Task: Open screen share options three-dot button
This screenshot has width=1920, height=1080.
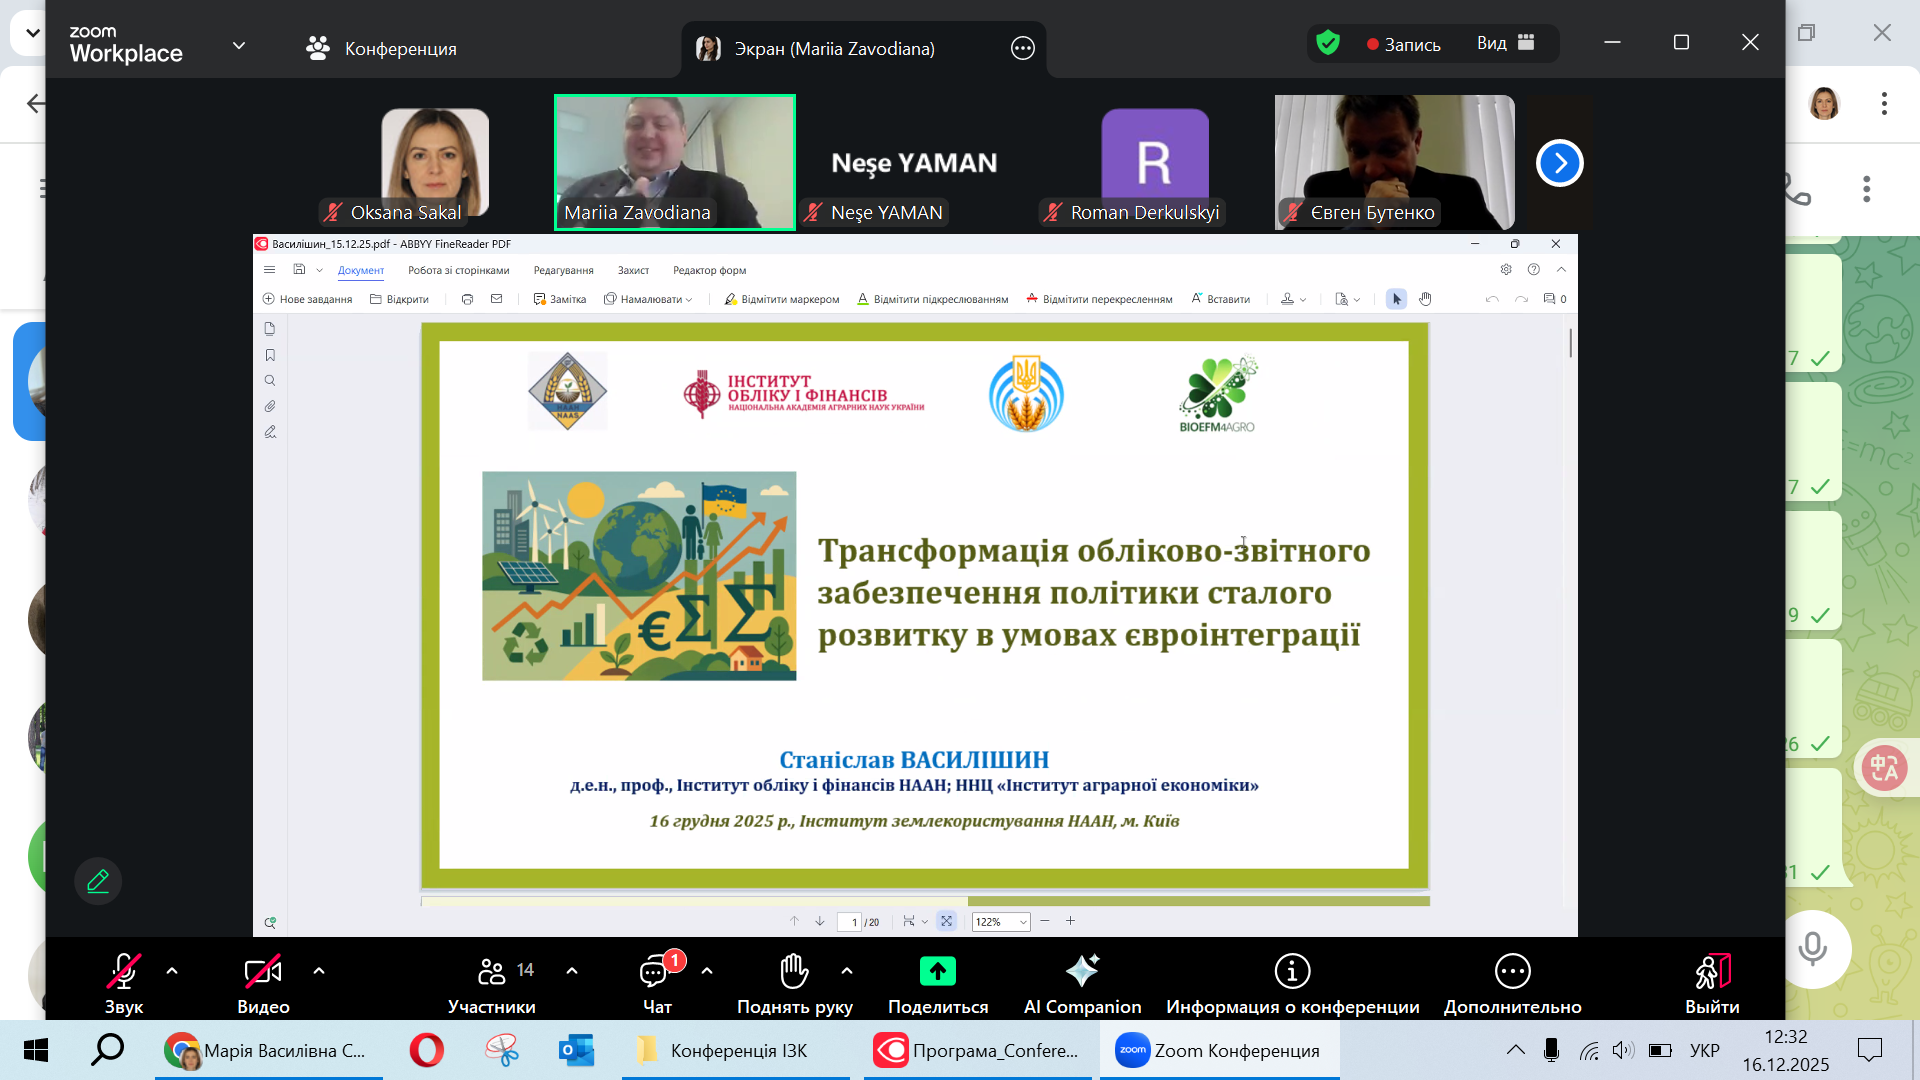Action: click(1022, 48)
